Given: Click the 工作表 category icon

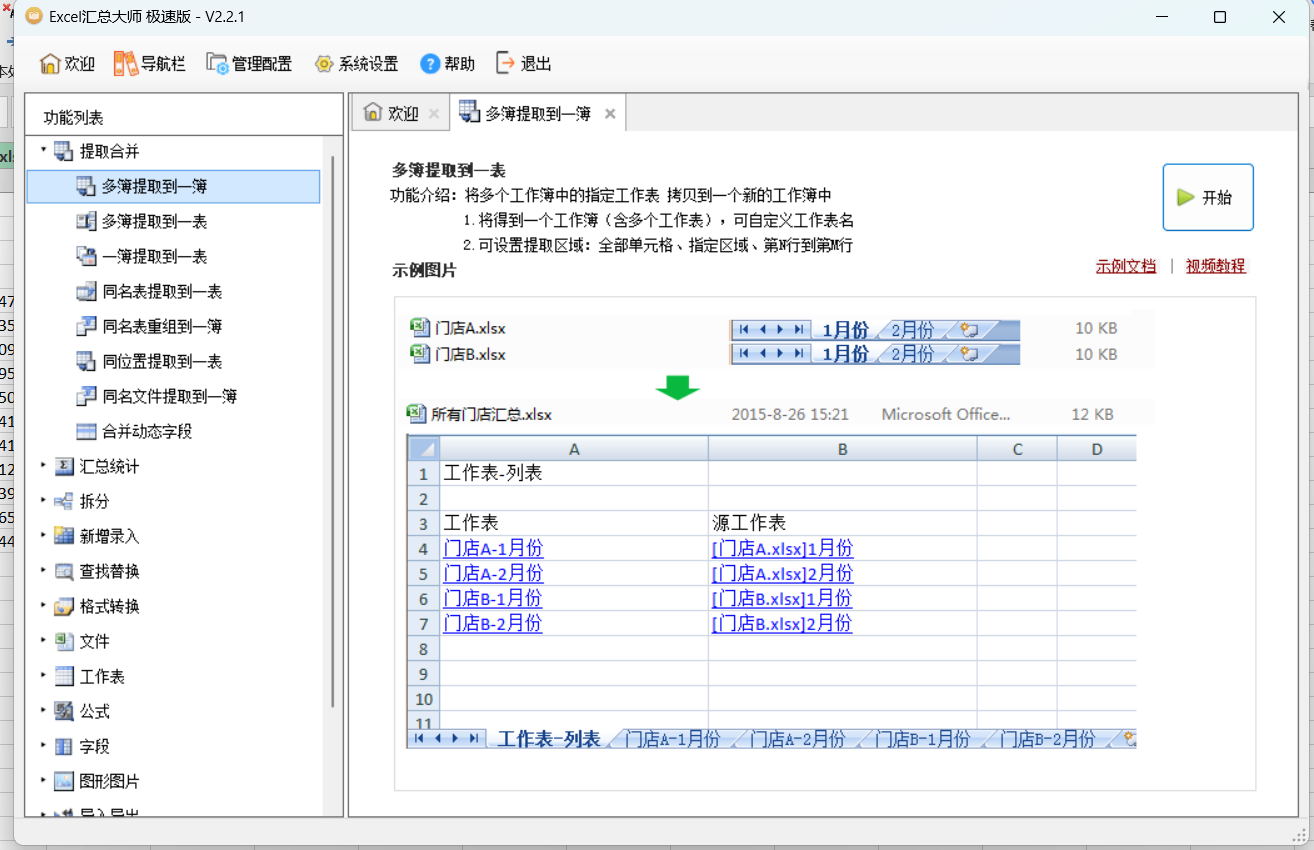Looking at the screenshot, I should 64,676.
